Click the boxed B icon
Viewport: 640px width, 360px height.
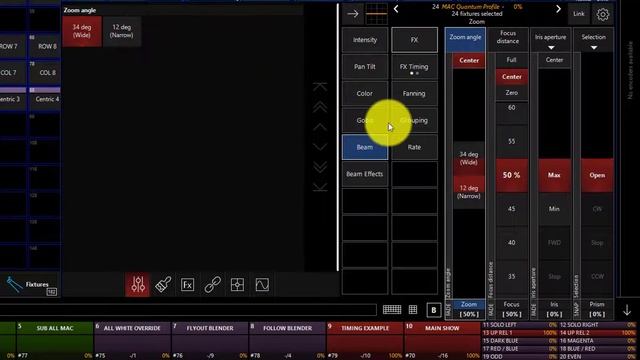pos(433,310)
